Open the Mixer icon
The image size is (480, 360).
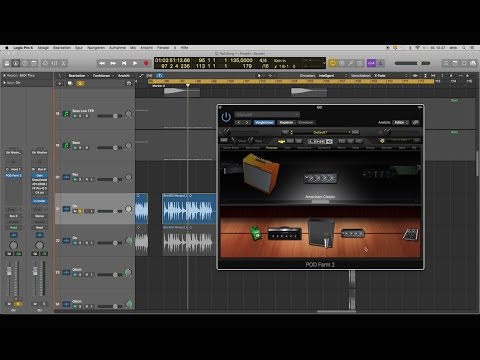[54, 63]
